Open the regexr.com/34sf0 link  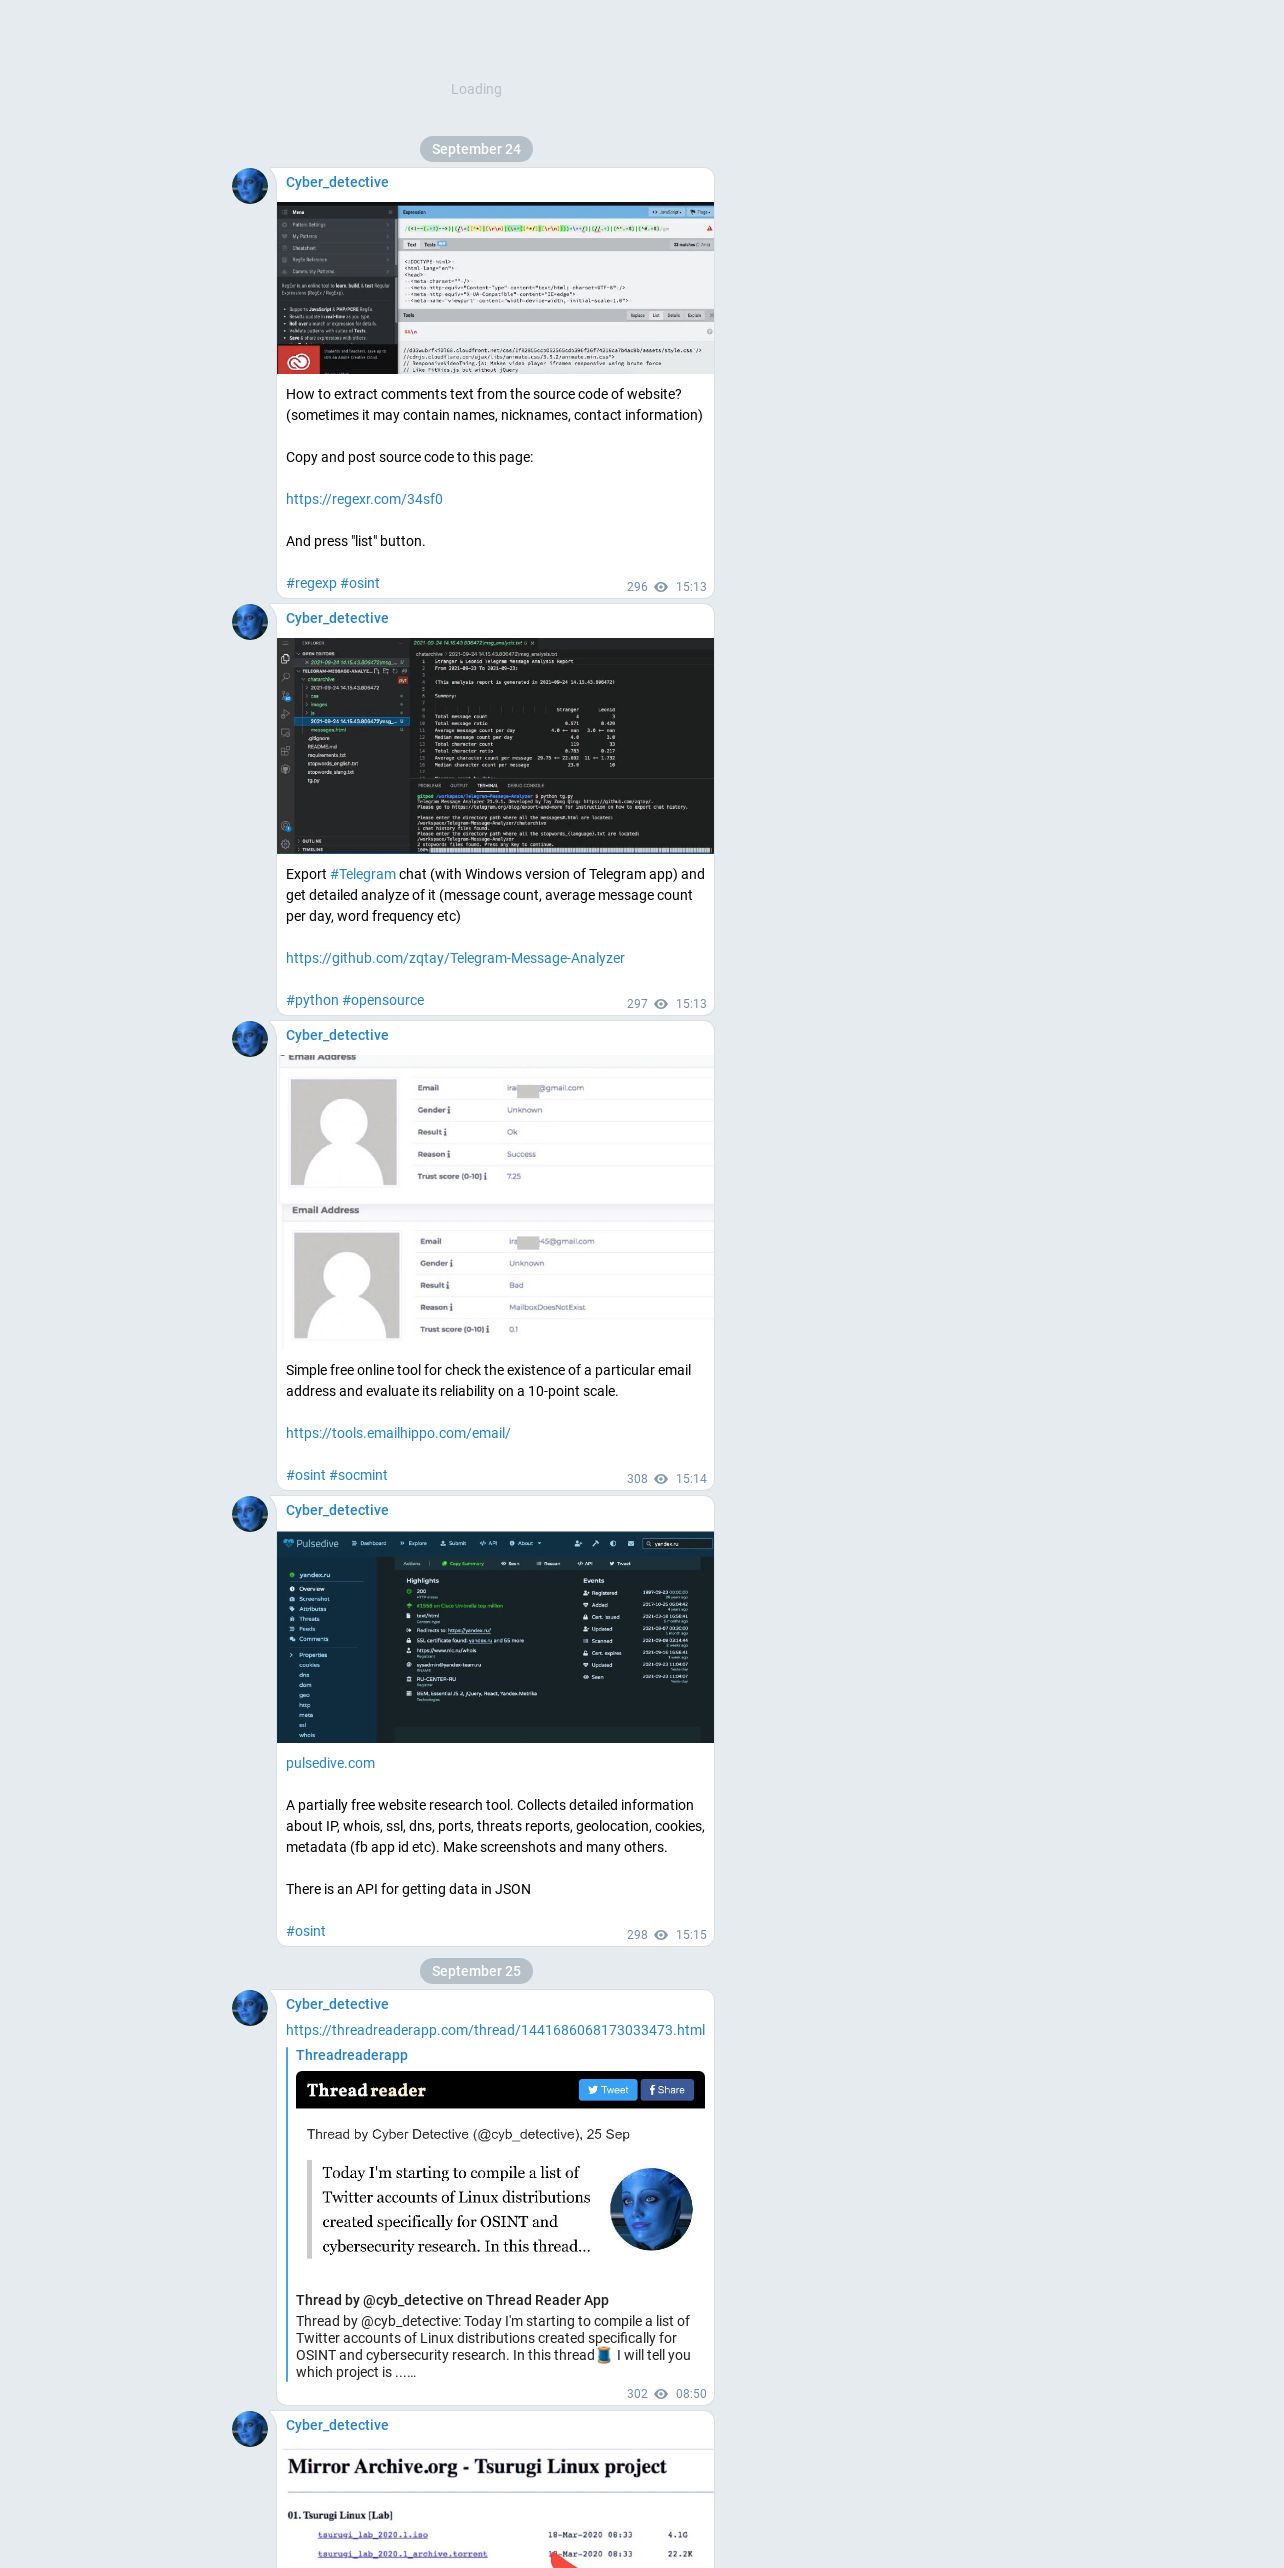tap(364, 499)
